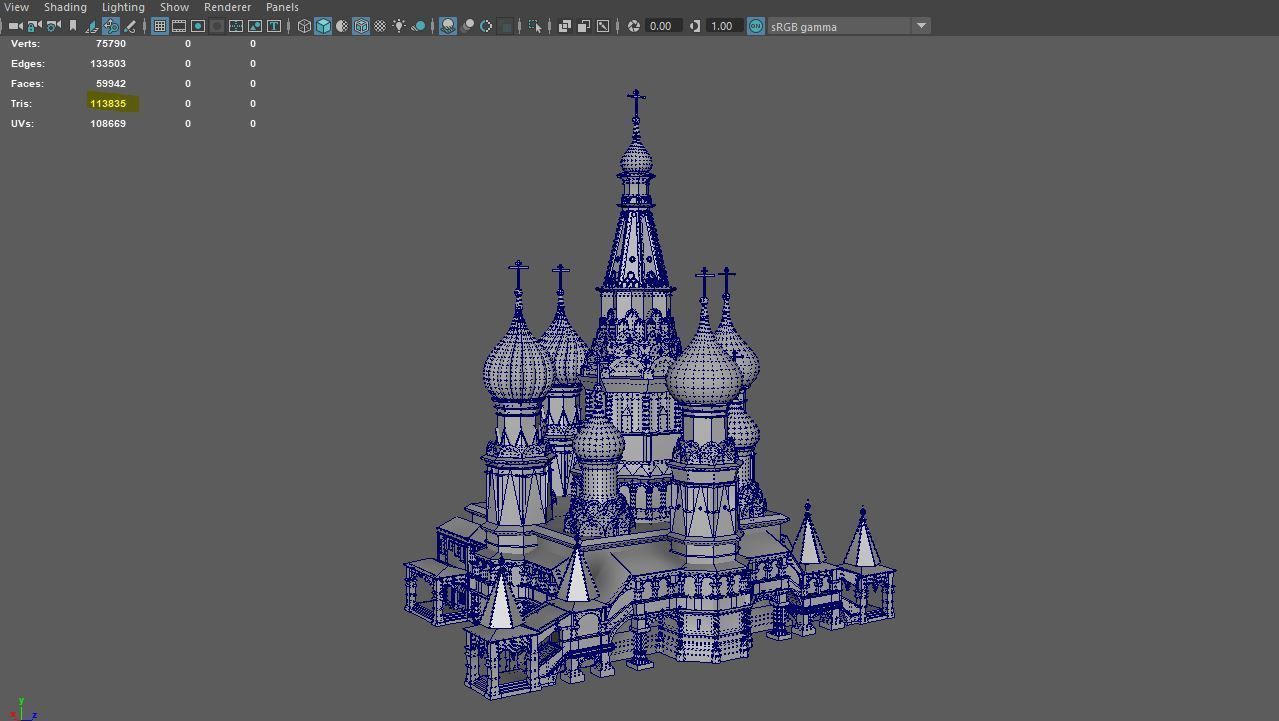
Task: Click the Multisample Anti-aliasing icon
Action: pos(486,26)
